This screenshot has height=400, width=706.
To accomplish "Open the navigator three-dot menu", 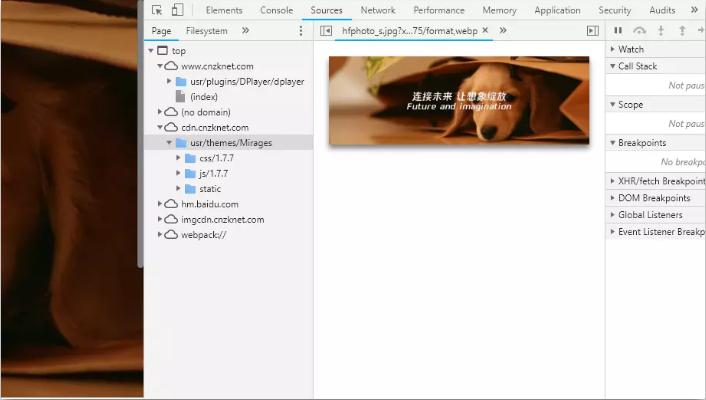I will tap(301, 31).
